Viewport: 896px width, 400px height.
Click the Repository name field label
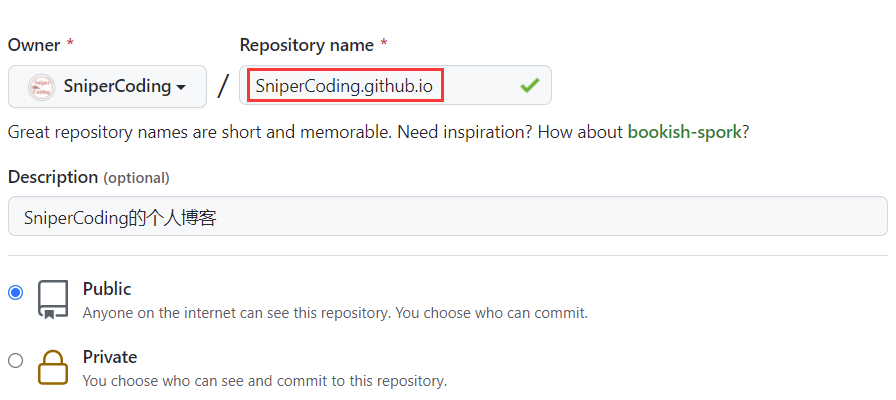click(307, 45)
